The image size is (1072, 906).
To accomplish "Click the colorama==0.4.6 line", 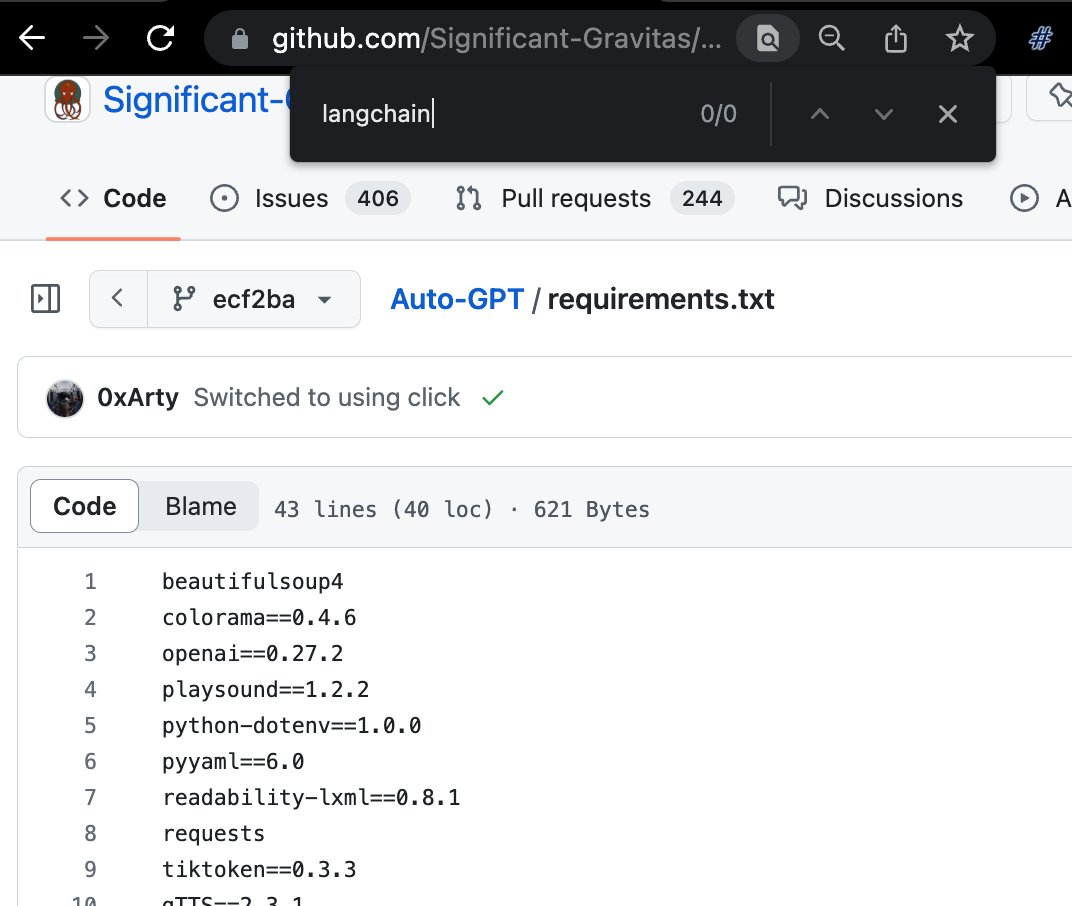I will pyautogui.click(x=259, y=617).
